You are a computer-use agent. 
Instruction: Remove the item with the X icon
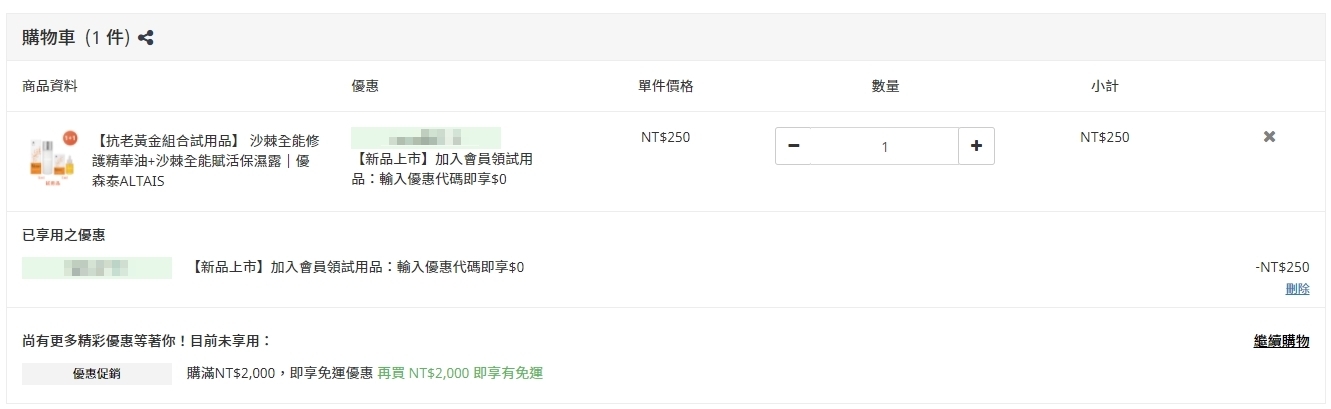1269,137
